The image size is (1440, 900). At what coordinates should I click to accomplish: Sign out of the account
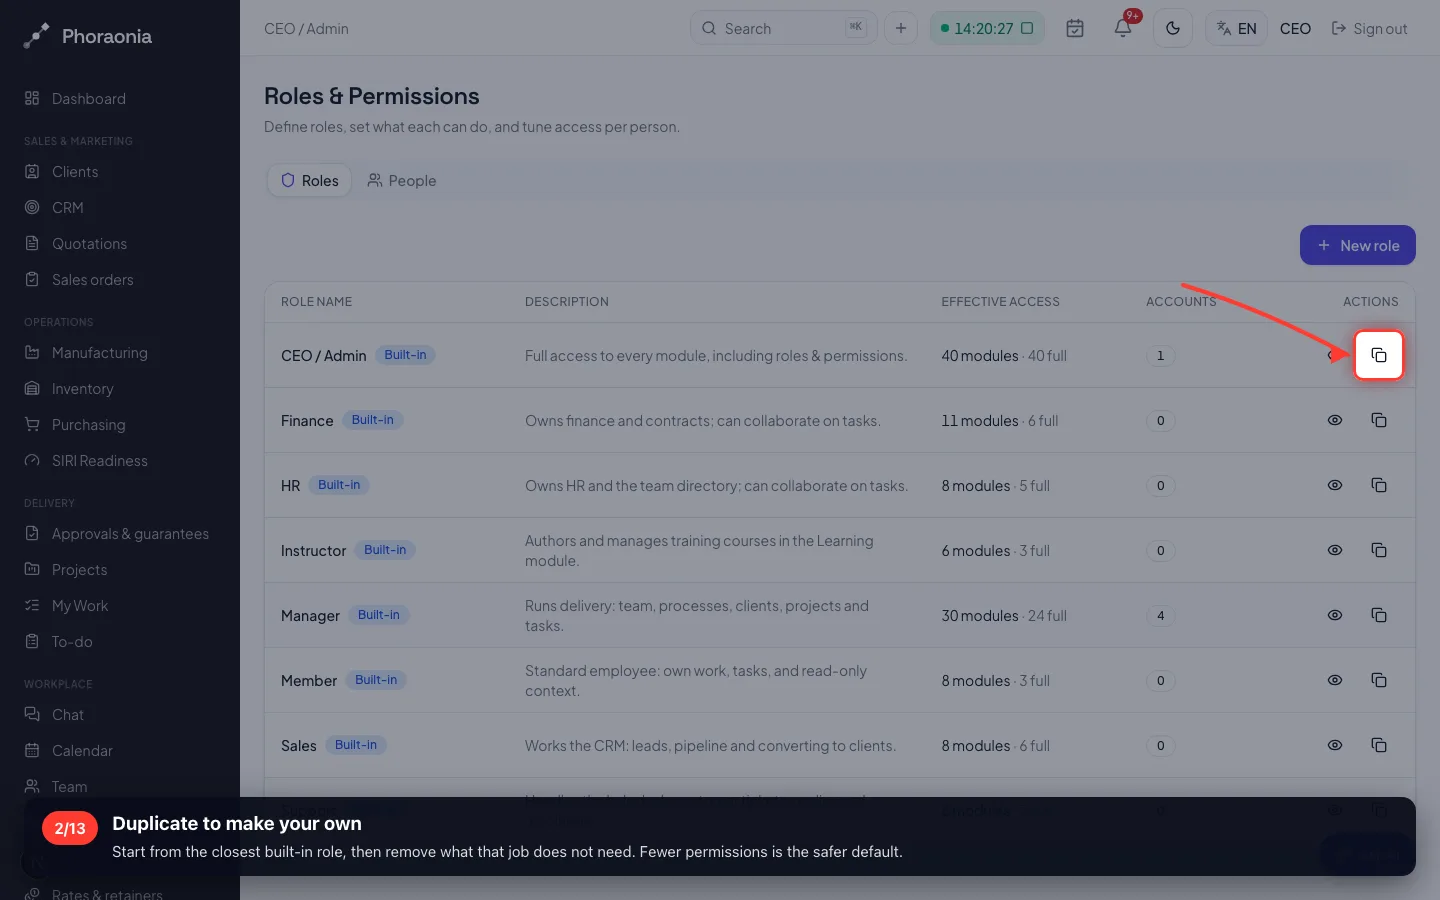[1369, 28]
